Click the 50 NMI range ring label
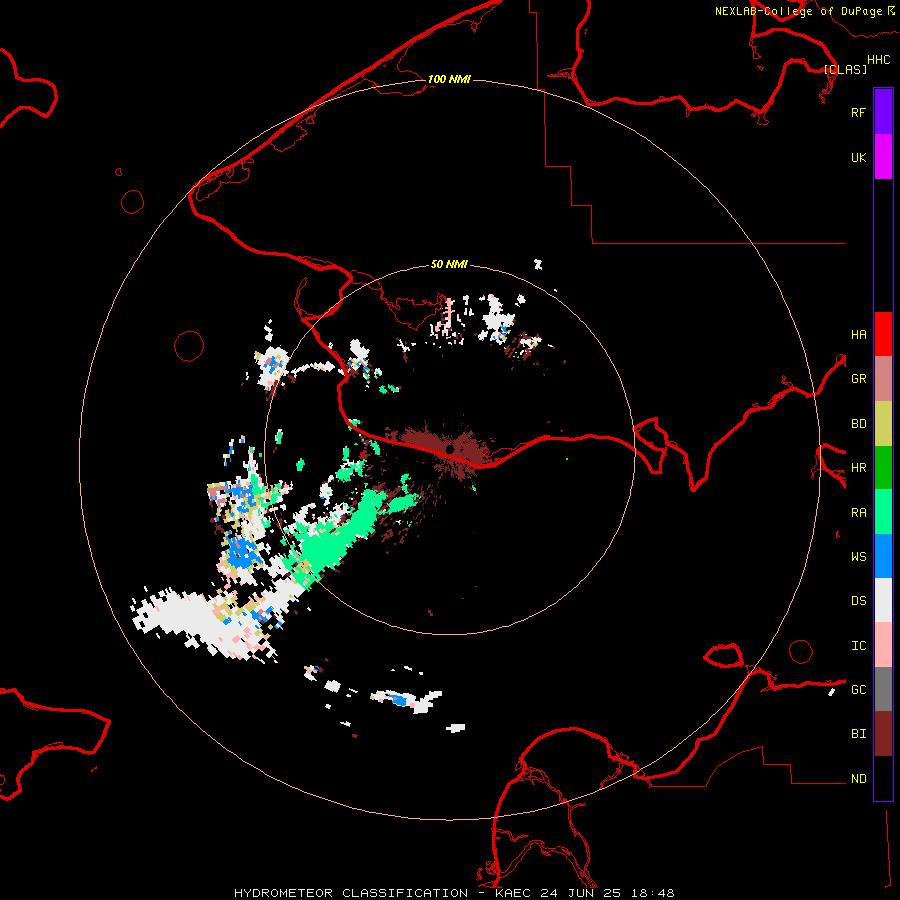The image size is (900, 900). (449, 264)
